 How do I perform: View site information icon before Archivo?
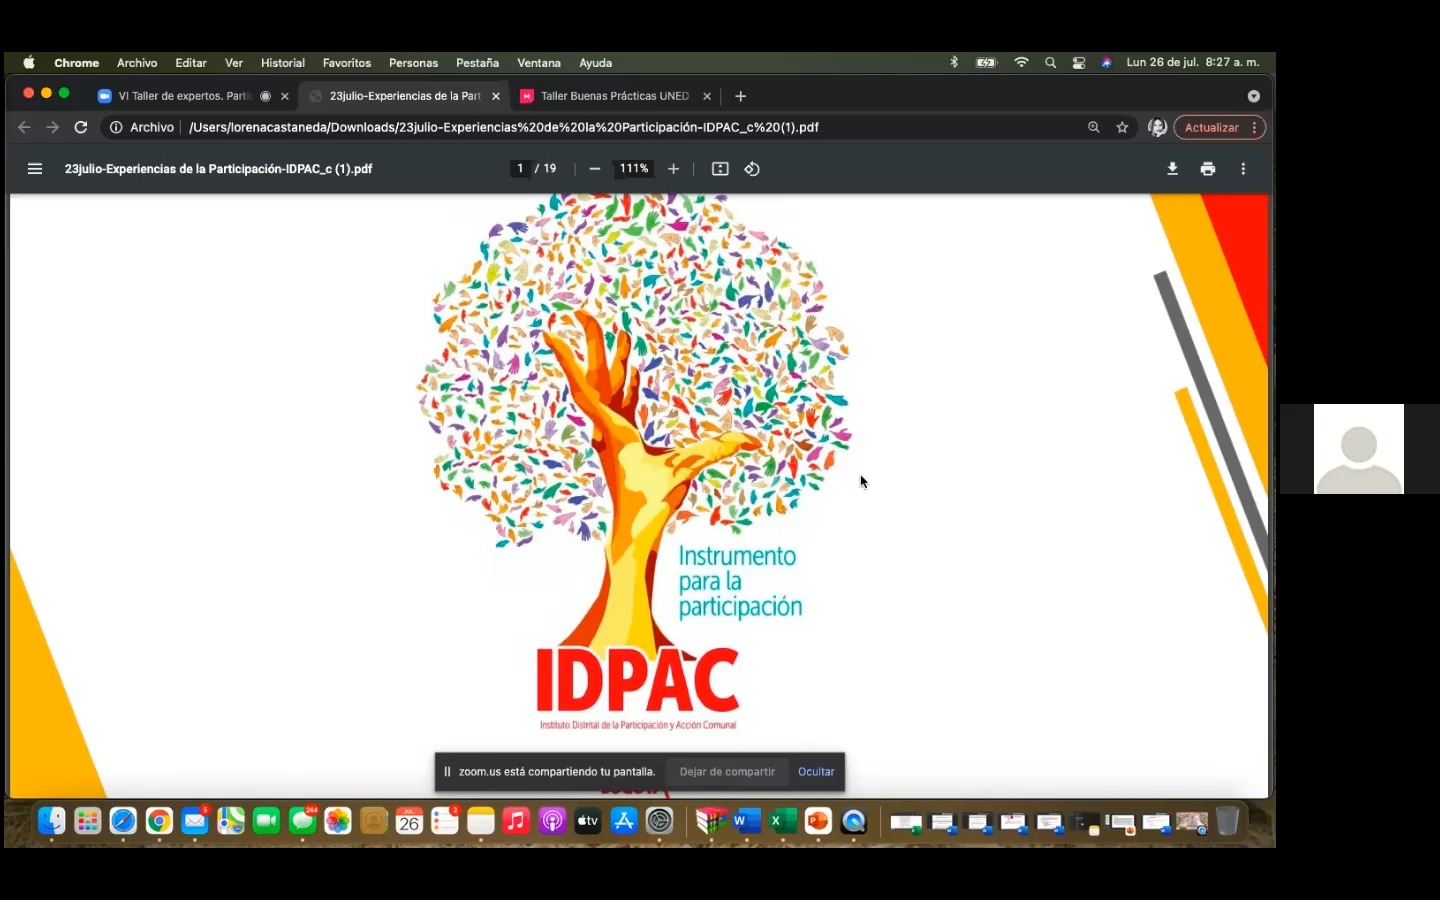click(x=116, y=127)
